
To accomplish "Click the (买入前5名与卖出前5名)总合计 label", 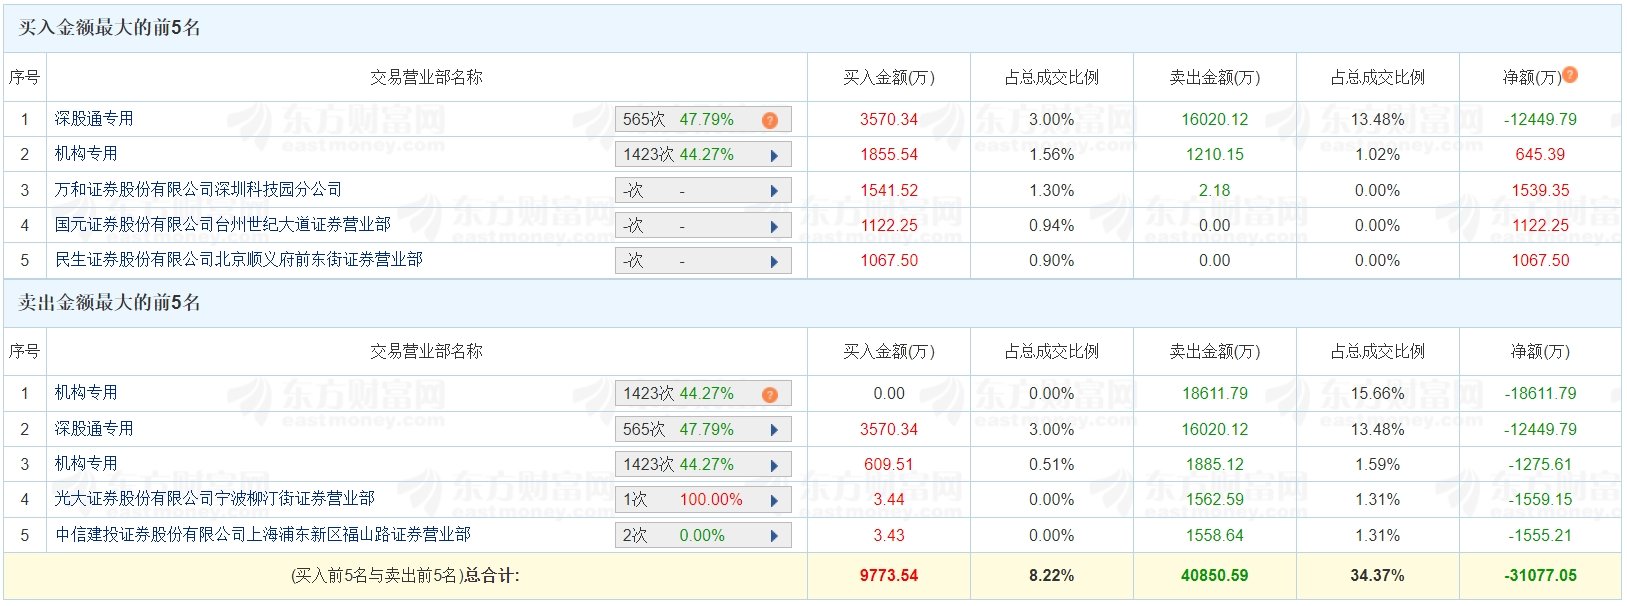I will point(405,576).
